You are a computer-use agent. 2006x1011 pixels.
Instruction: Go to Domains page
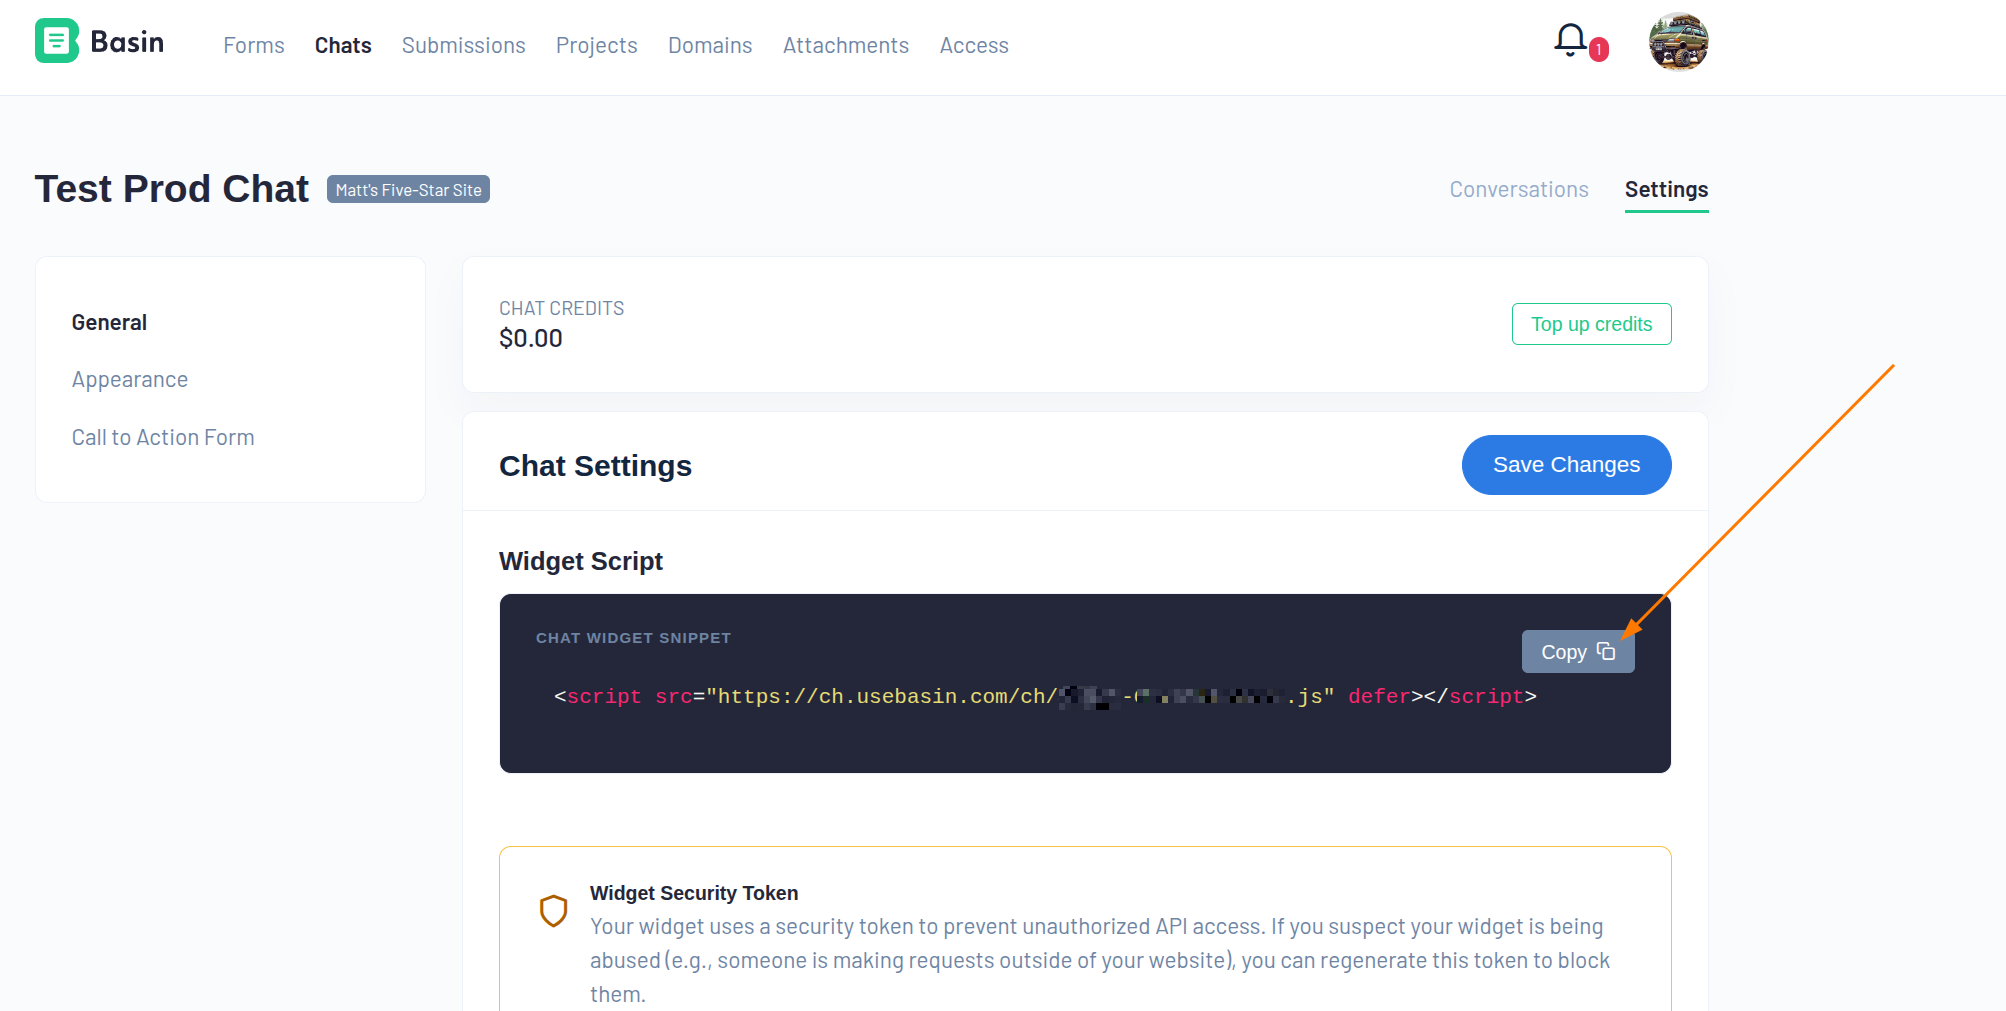pyautogui.click(x=710, y=46)
